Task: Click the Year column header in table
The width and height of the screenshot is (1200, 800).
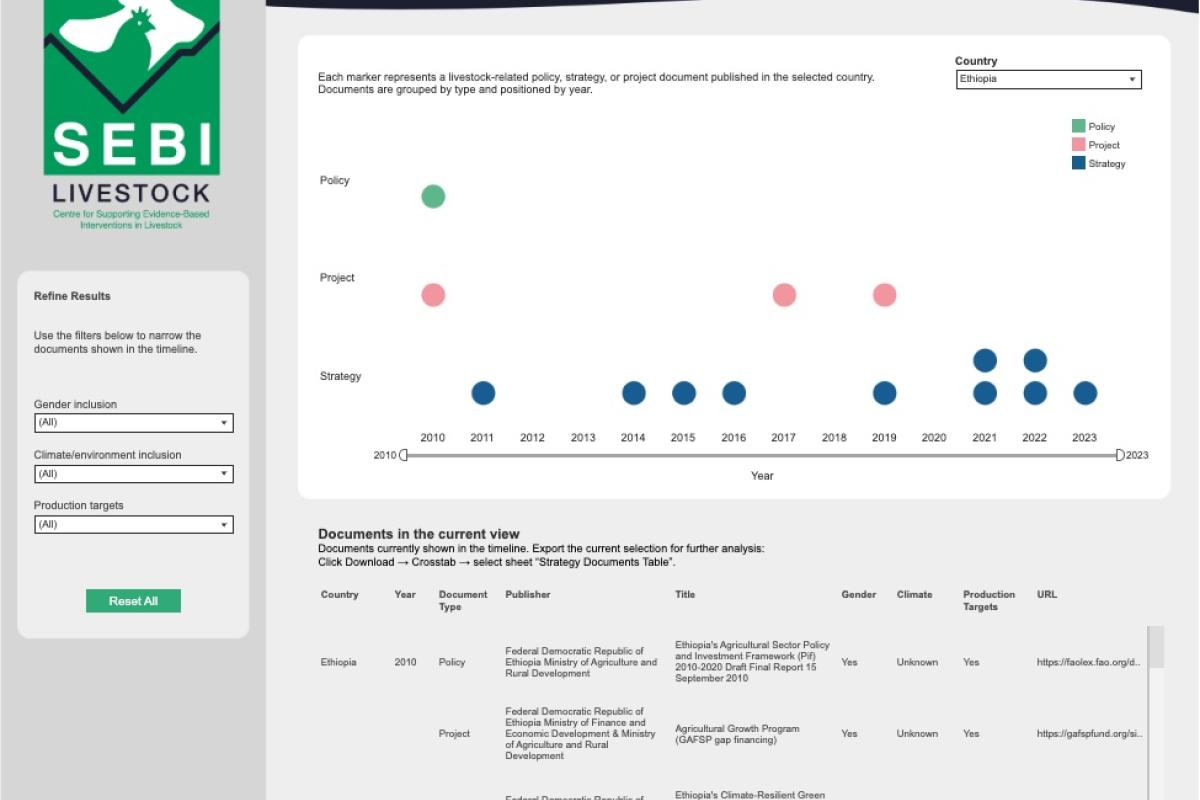Action: pyautogui.click(x=405, y=594)
